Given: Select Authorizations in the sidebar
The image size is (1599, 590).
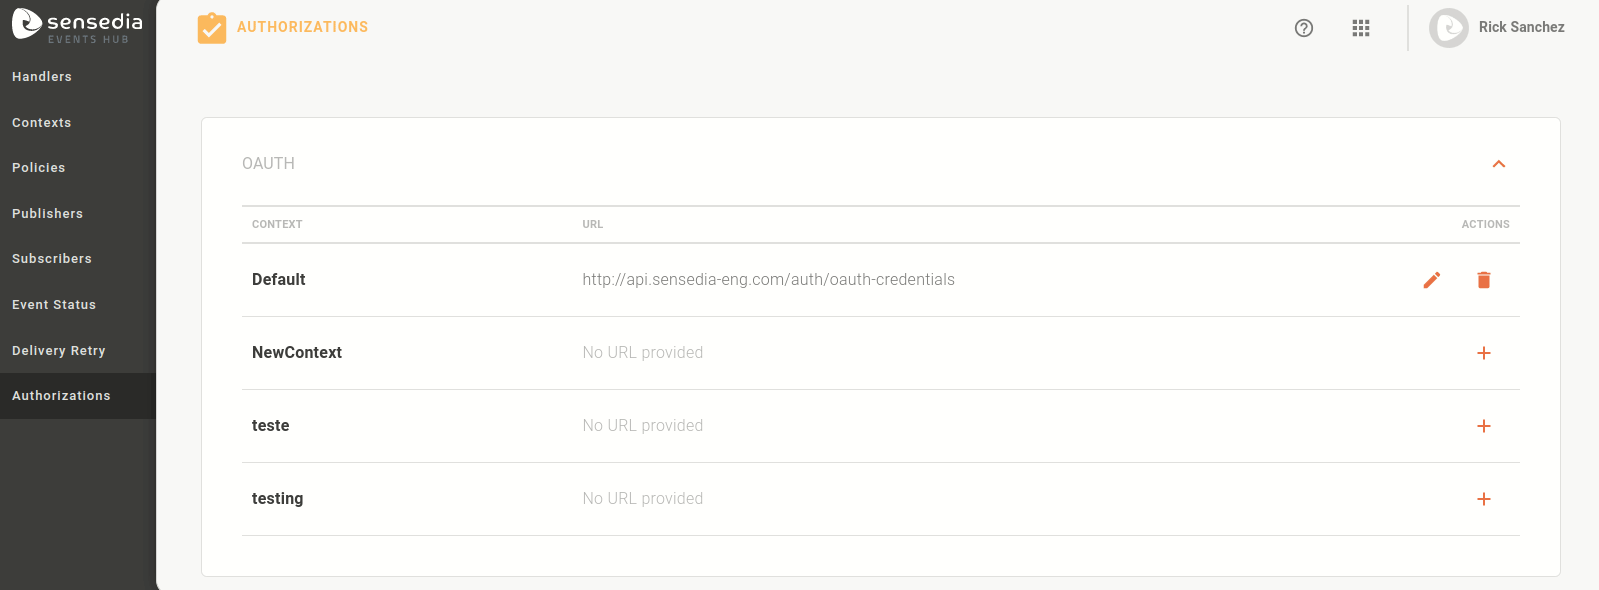Looking at the screenshot, I should pyautogui.click(x=78, y=396).
